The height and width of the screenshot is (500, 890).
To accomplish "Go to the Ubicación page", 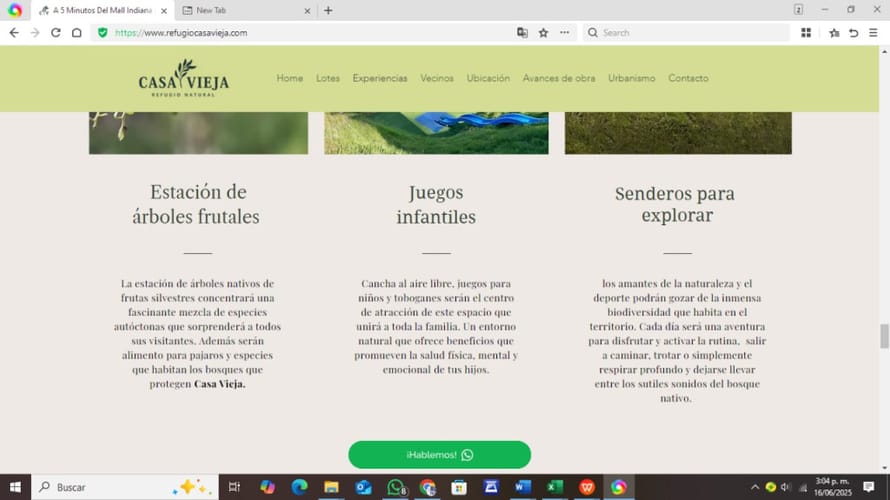I will click(x=488, y=78).
